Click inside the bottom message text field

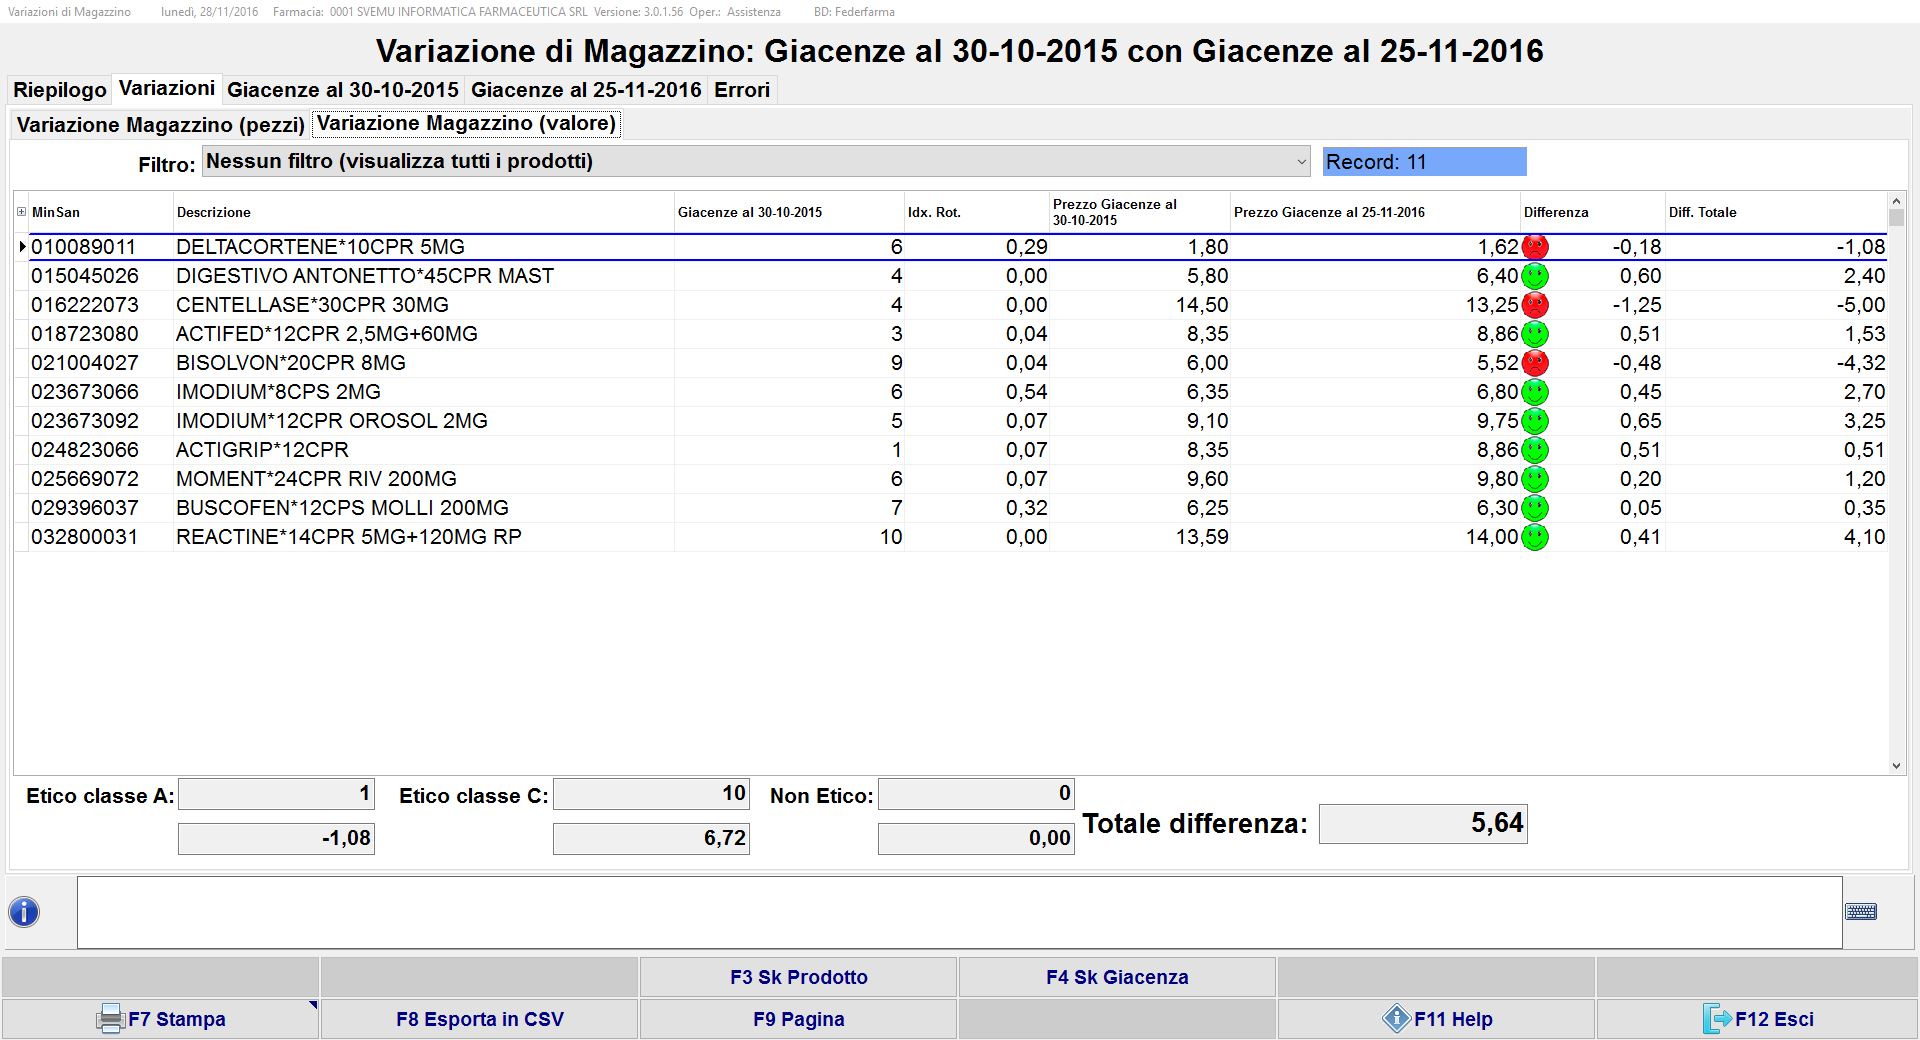pyautogui.click(x=958, y=912)
